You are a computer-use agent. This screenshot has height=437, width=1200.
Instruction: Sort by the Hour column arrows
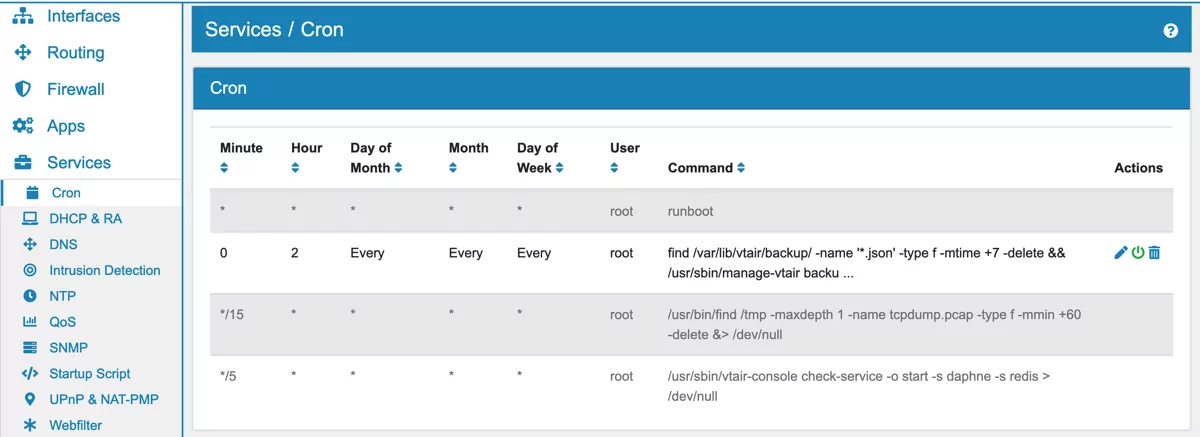[x=295, y=168]
